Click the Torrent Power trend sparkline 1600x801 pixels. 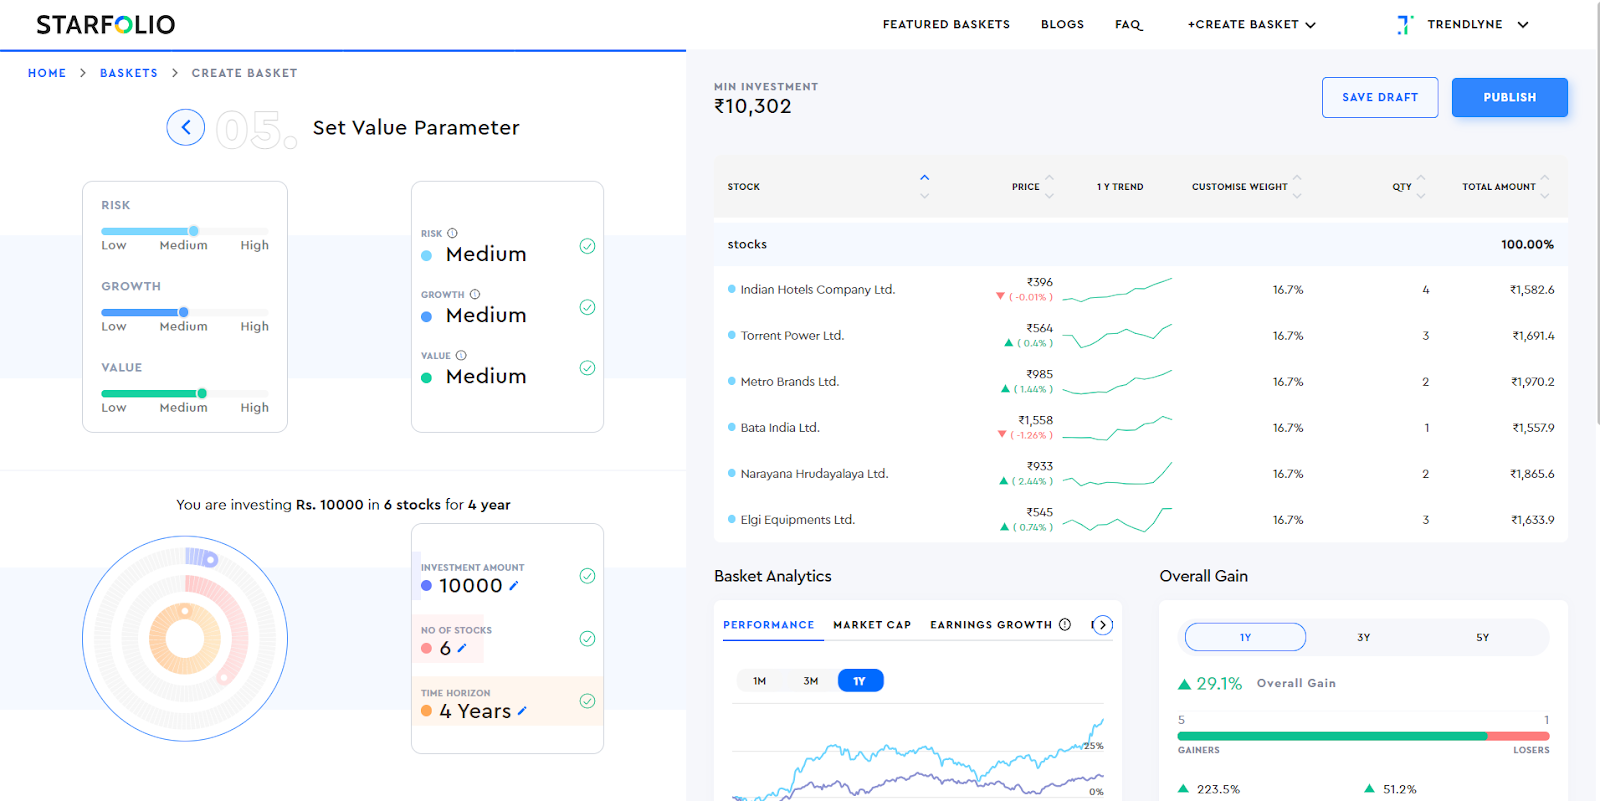click(1117, 335)
